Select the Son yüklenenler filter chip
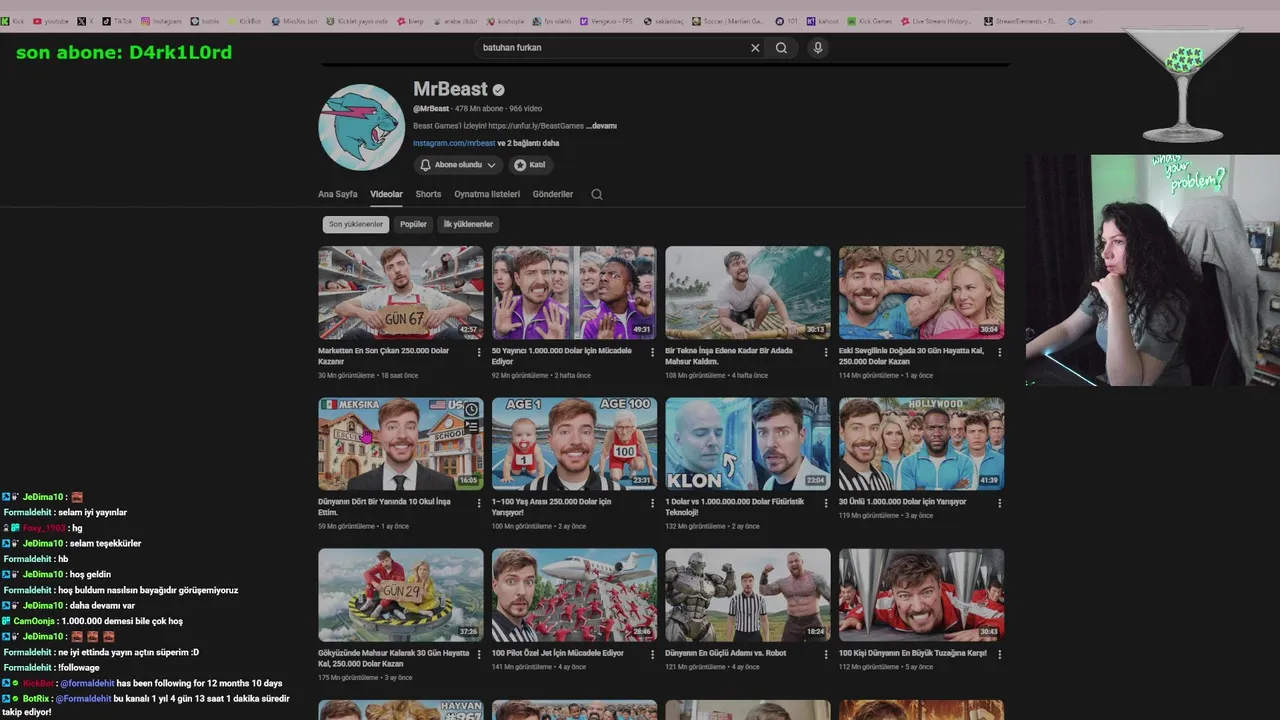The width and height of the screenshot is (1280, 720). tap(356, 224)
